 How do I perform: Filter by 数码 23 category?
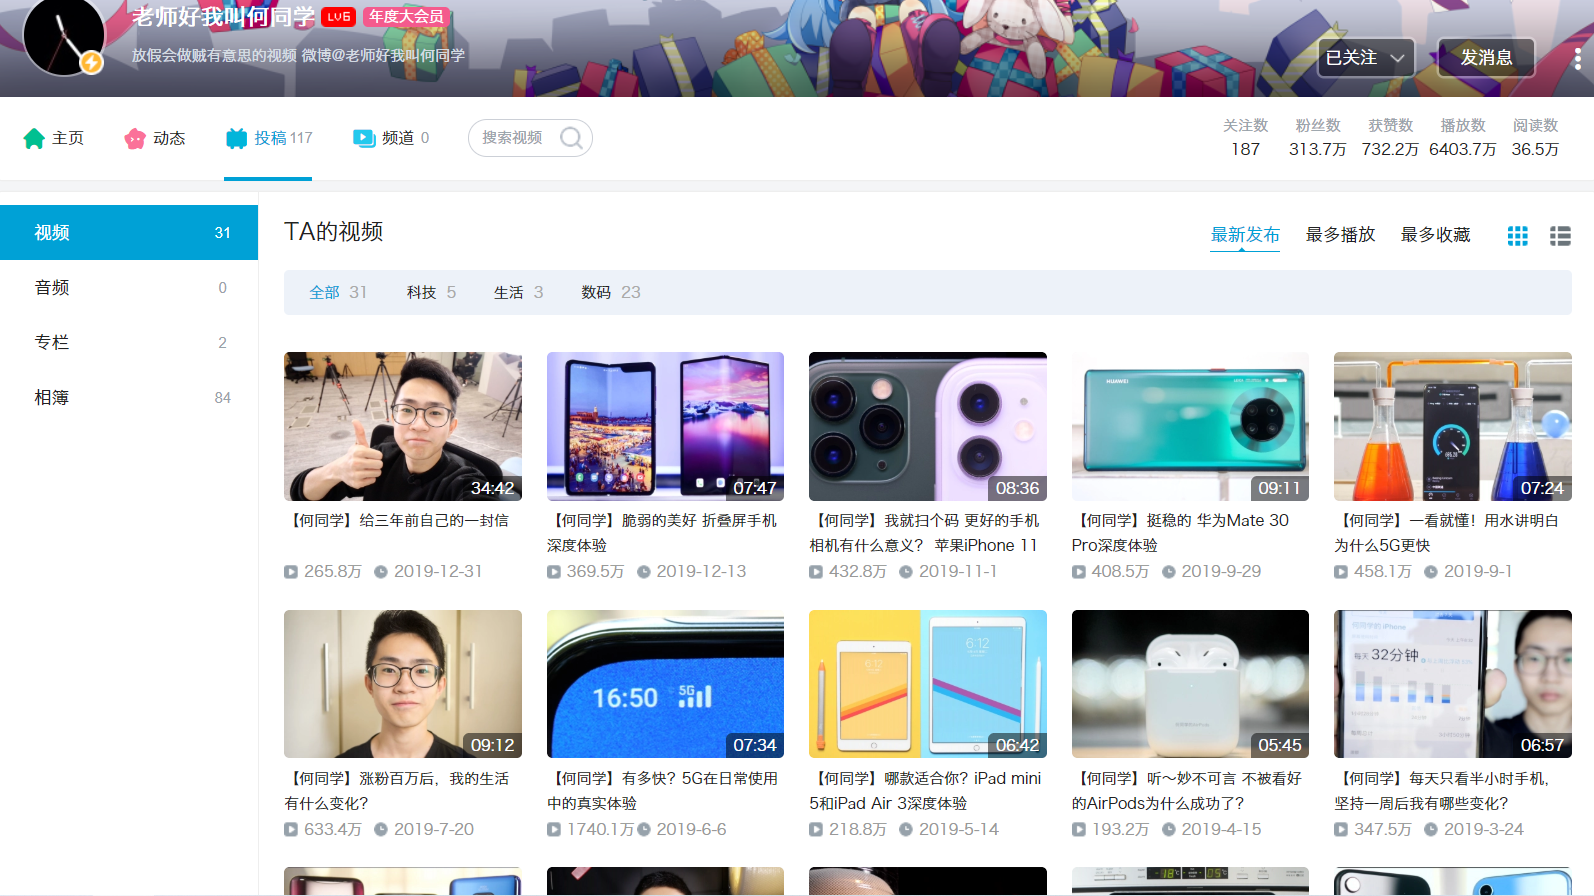[x=610, y=292]
